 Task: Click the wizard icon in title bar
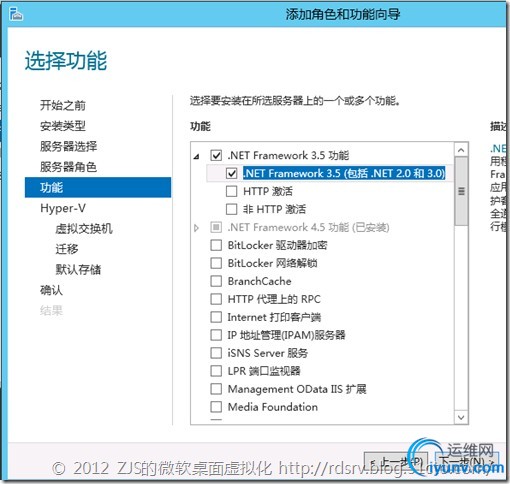point(16,14)
